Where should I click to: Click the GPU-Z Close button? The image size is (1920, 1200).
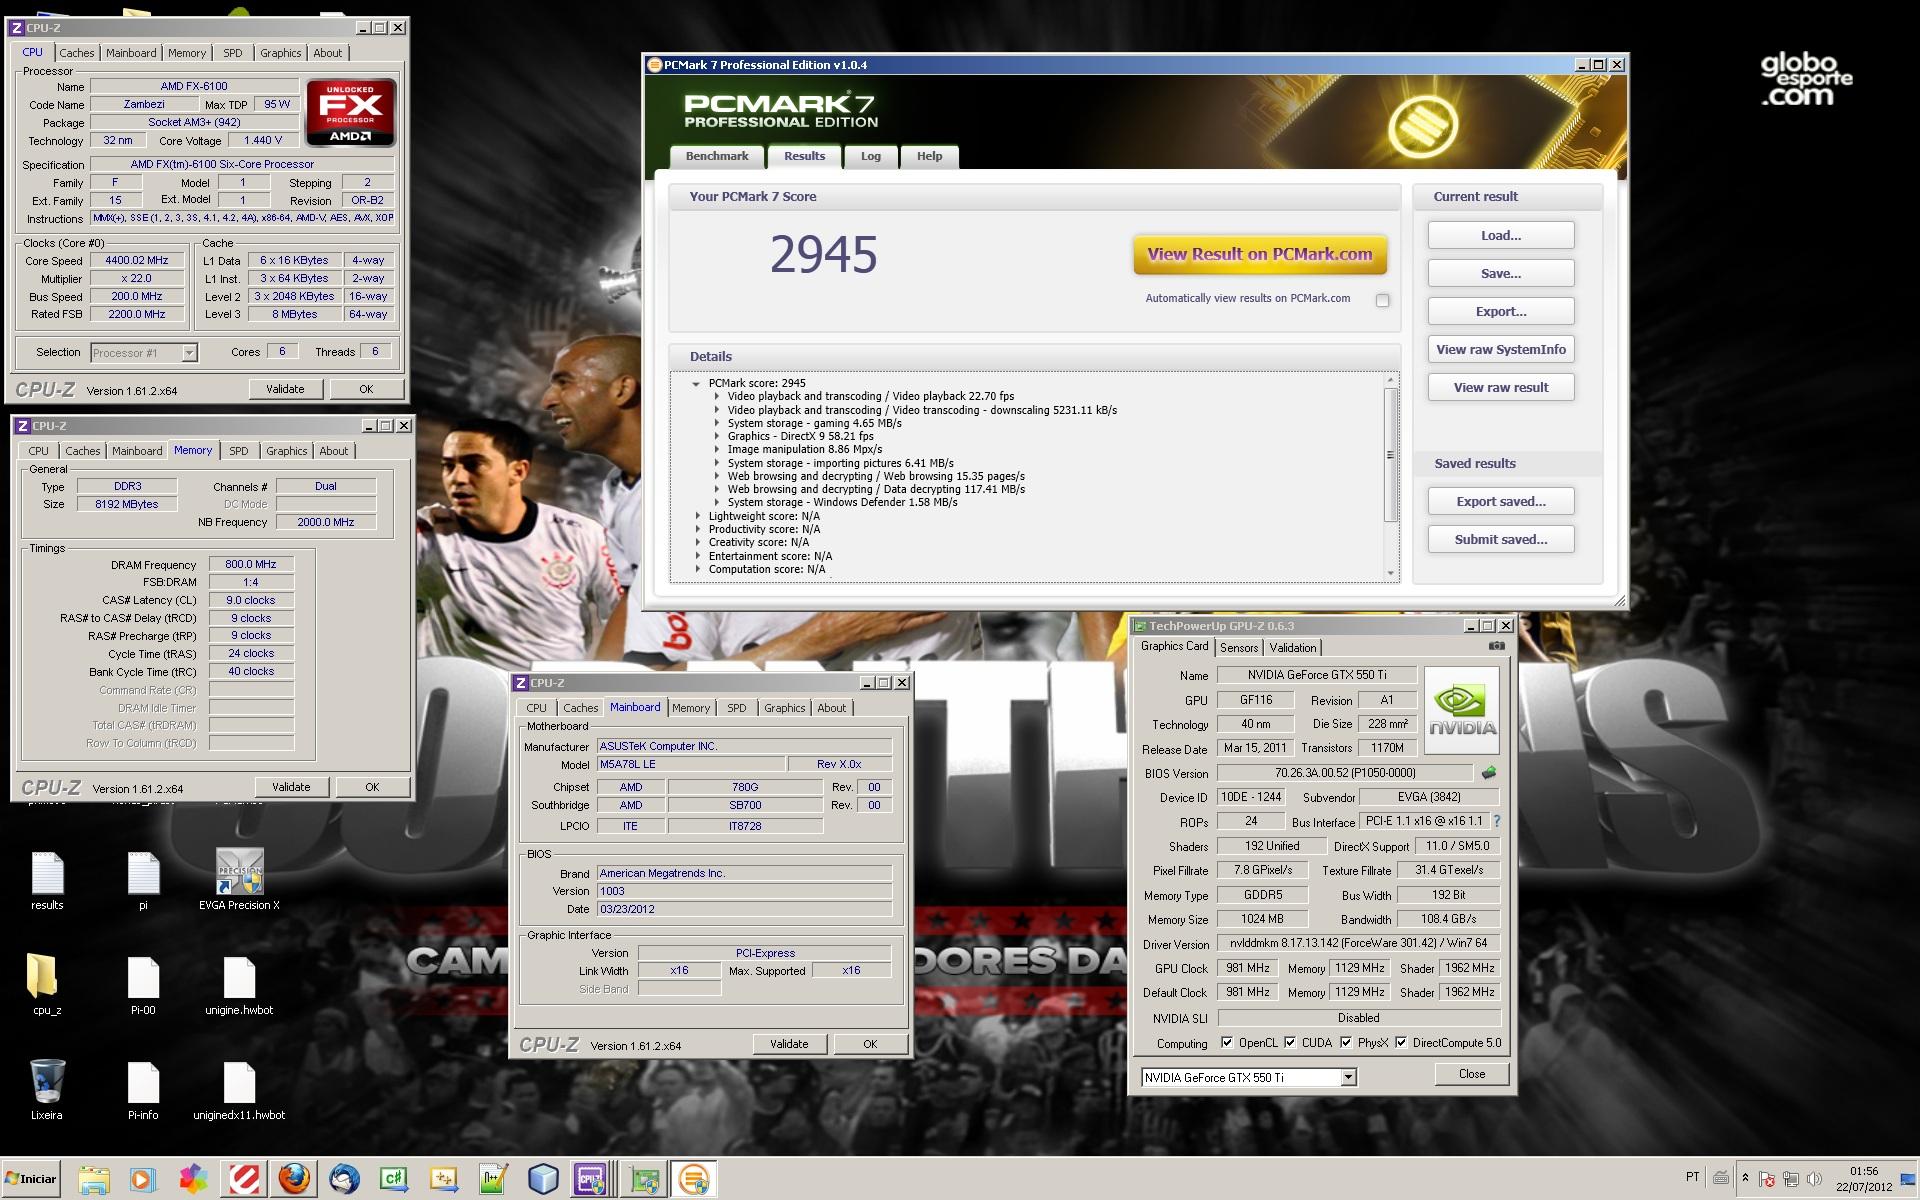coord(1471,1074)
